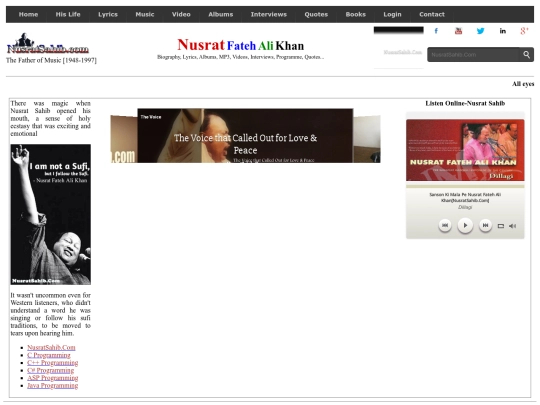Open the Google Plus social icon

coord(524,31)
